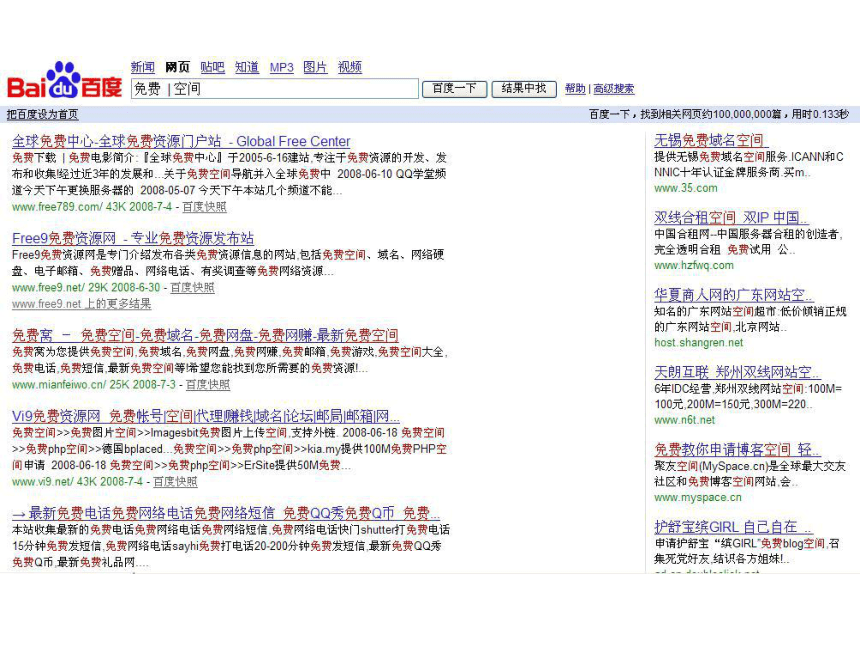
Task: Click the www.hzfwq.com ad URL
Action: (694, 265)
